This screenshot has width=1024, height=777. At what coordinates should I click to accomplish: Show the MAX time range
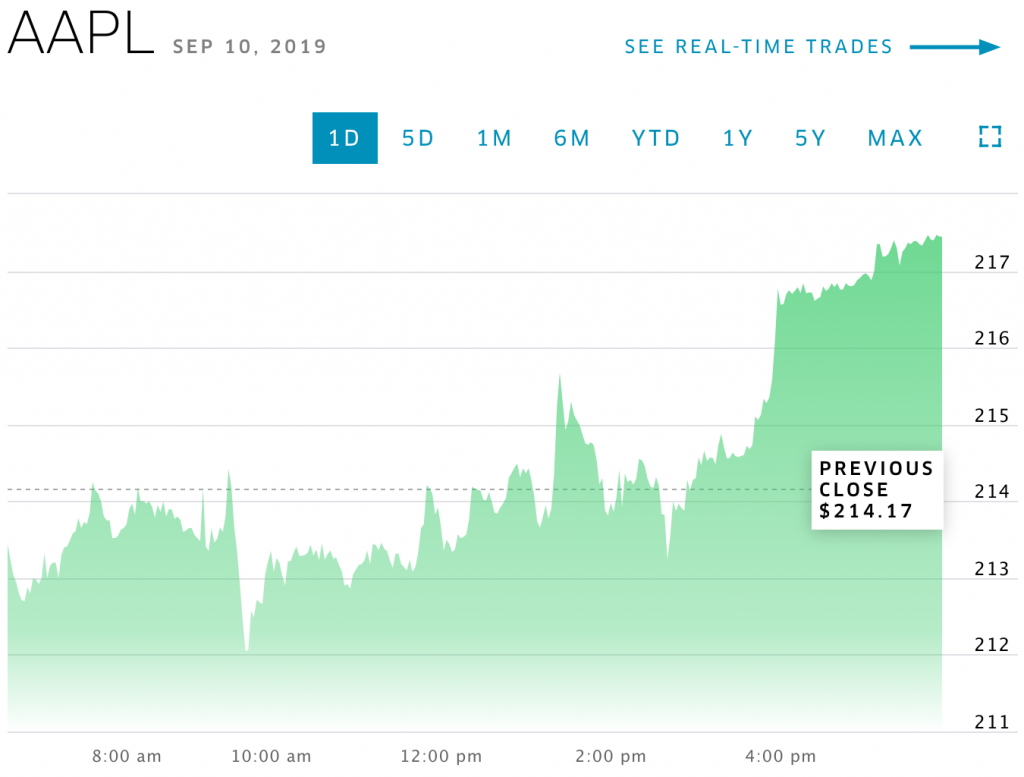point(895,138)
